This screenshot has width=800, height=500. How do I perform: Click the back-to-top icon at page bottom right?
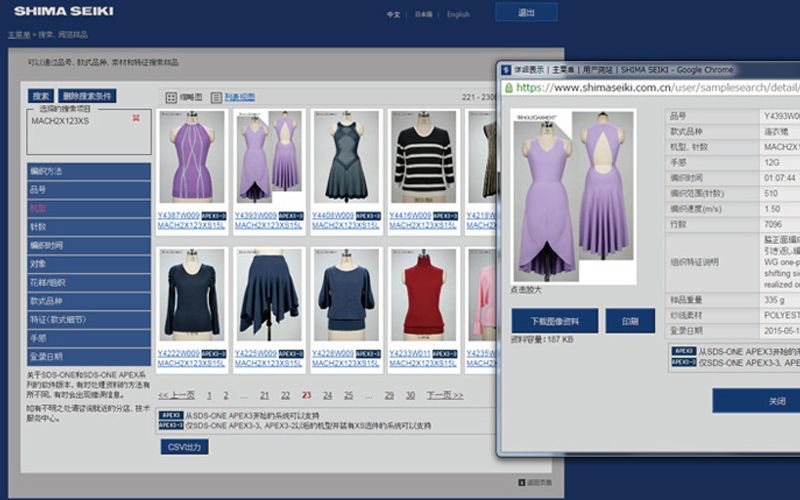(521, 482)
